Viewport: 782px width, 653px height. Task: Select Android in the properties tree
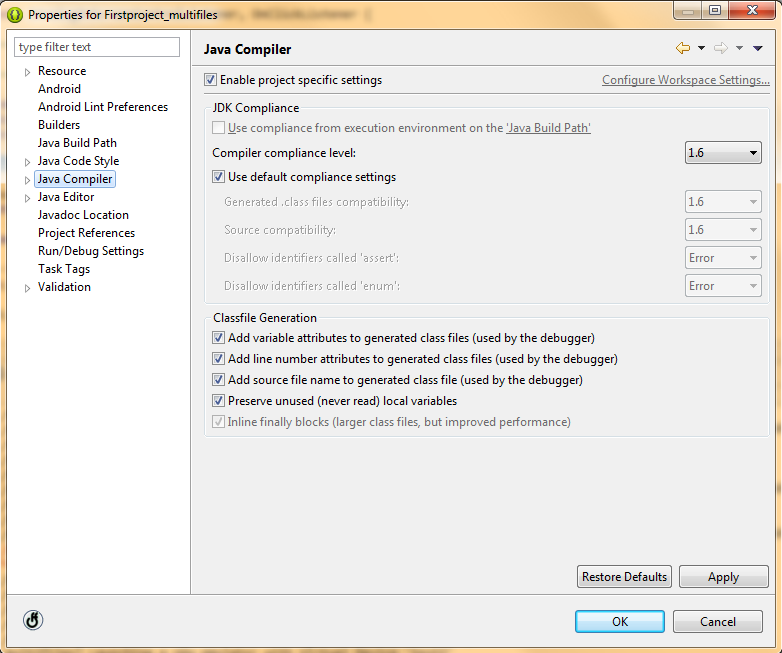pos(59,89)
